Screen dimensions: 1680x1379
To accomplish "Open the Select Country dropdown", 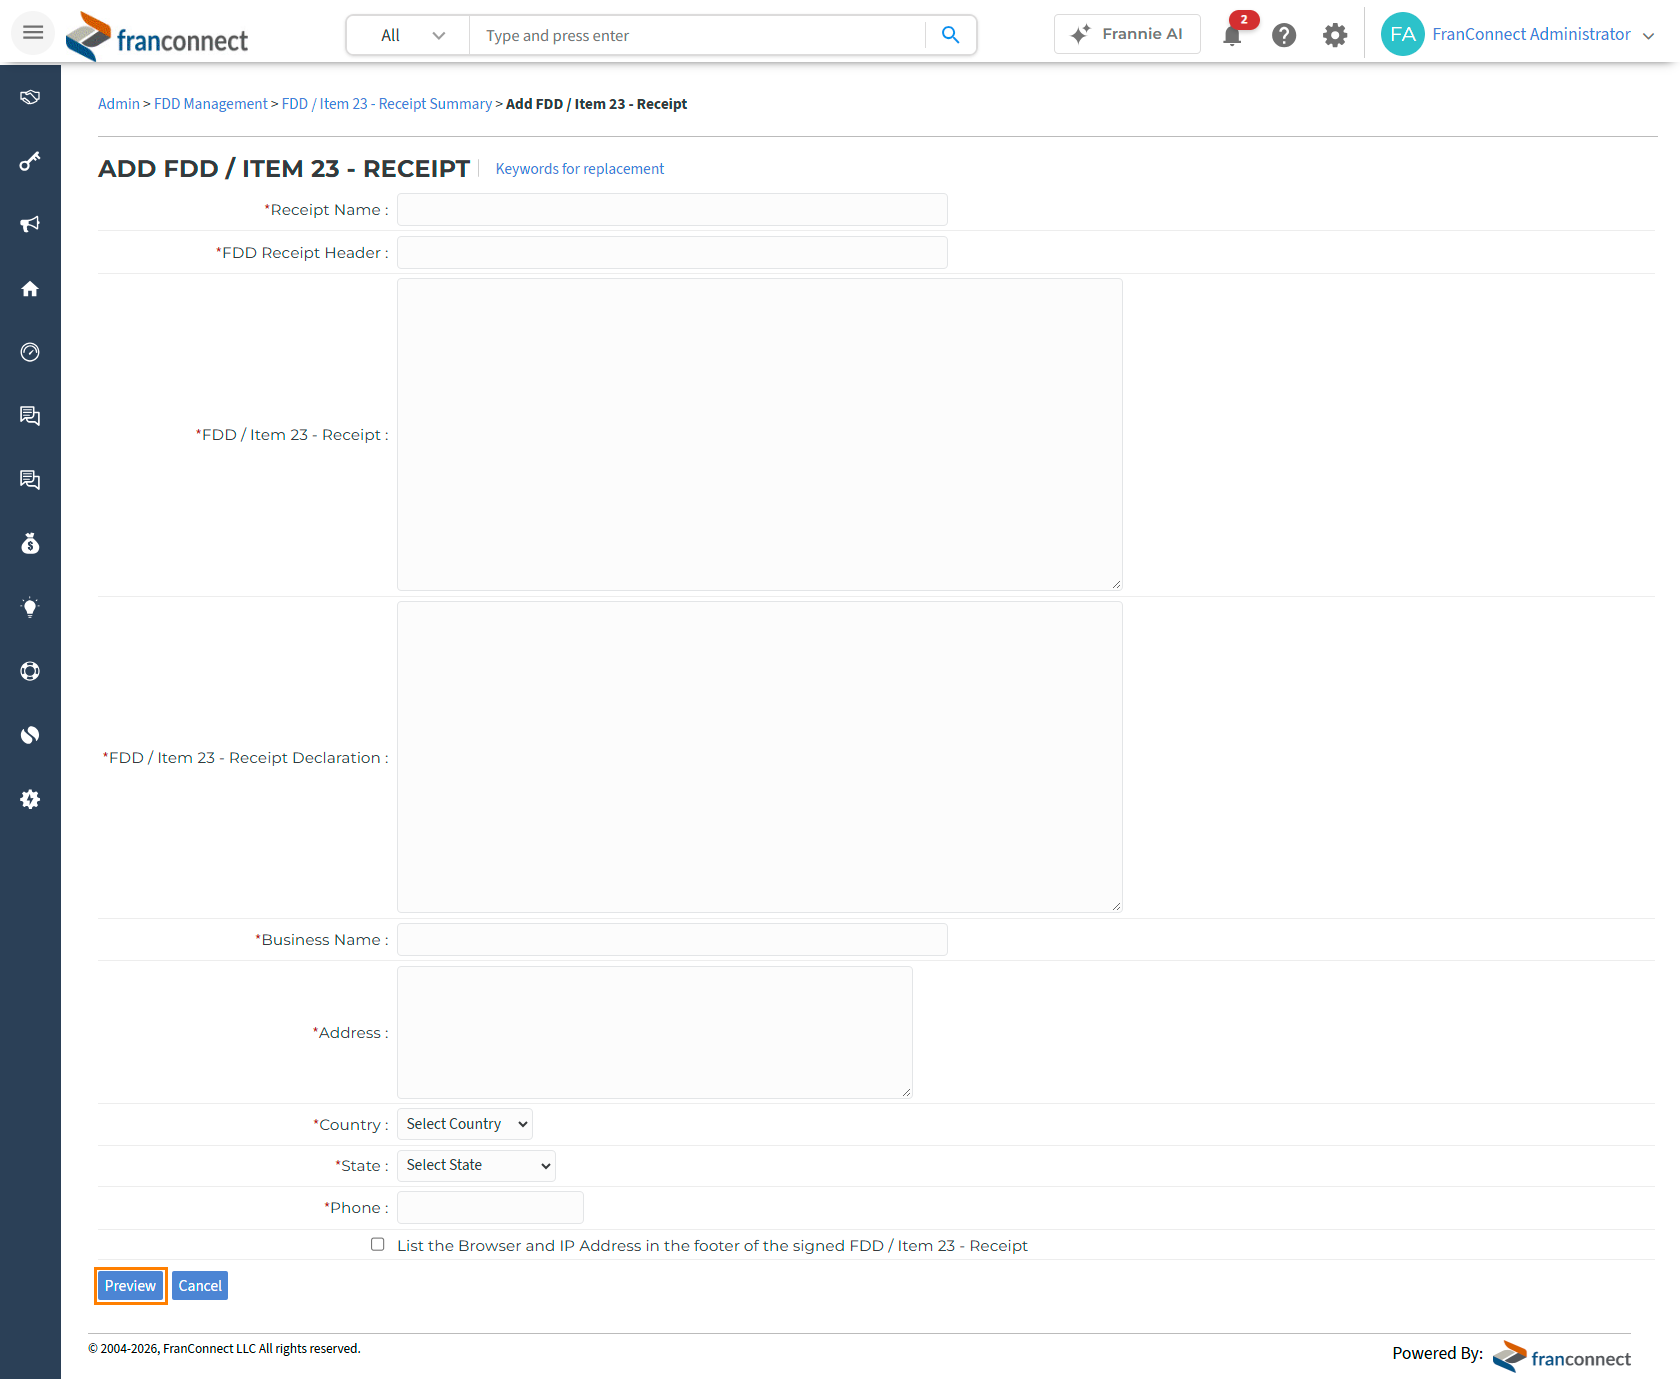I will pyautogui.click(x=465, y=1124).
